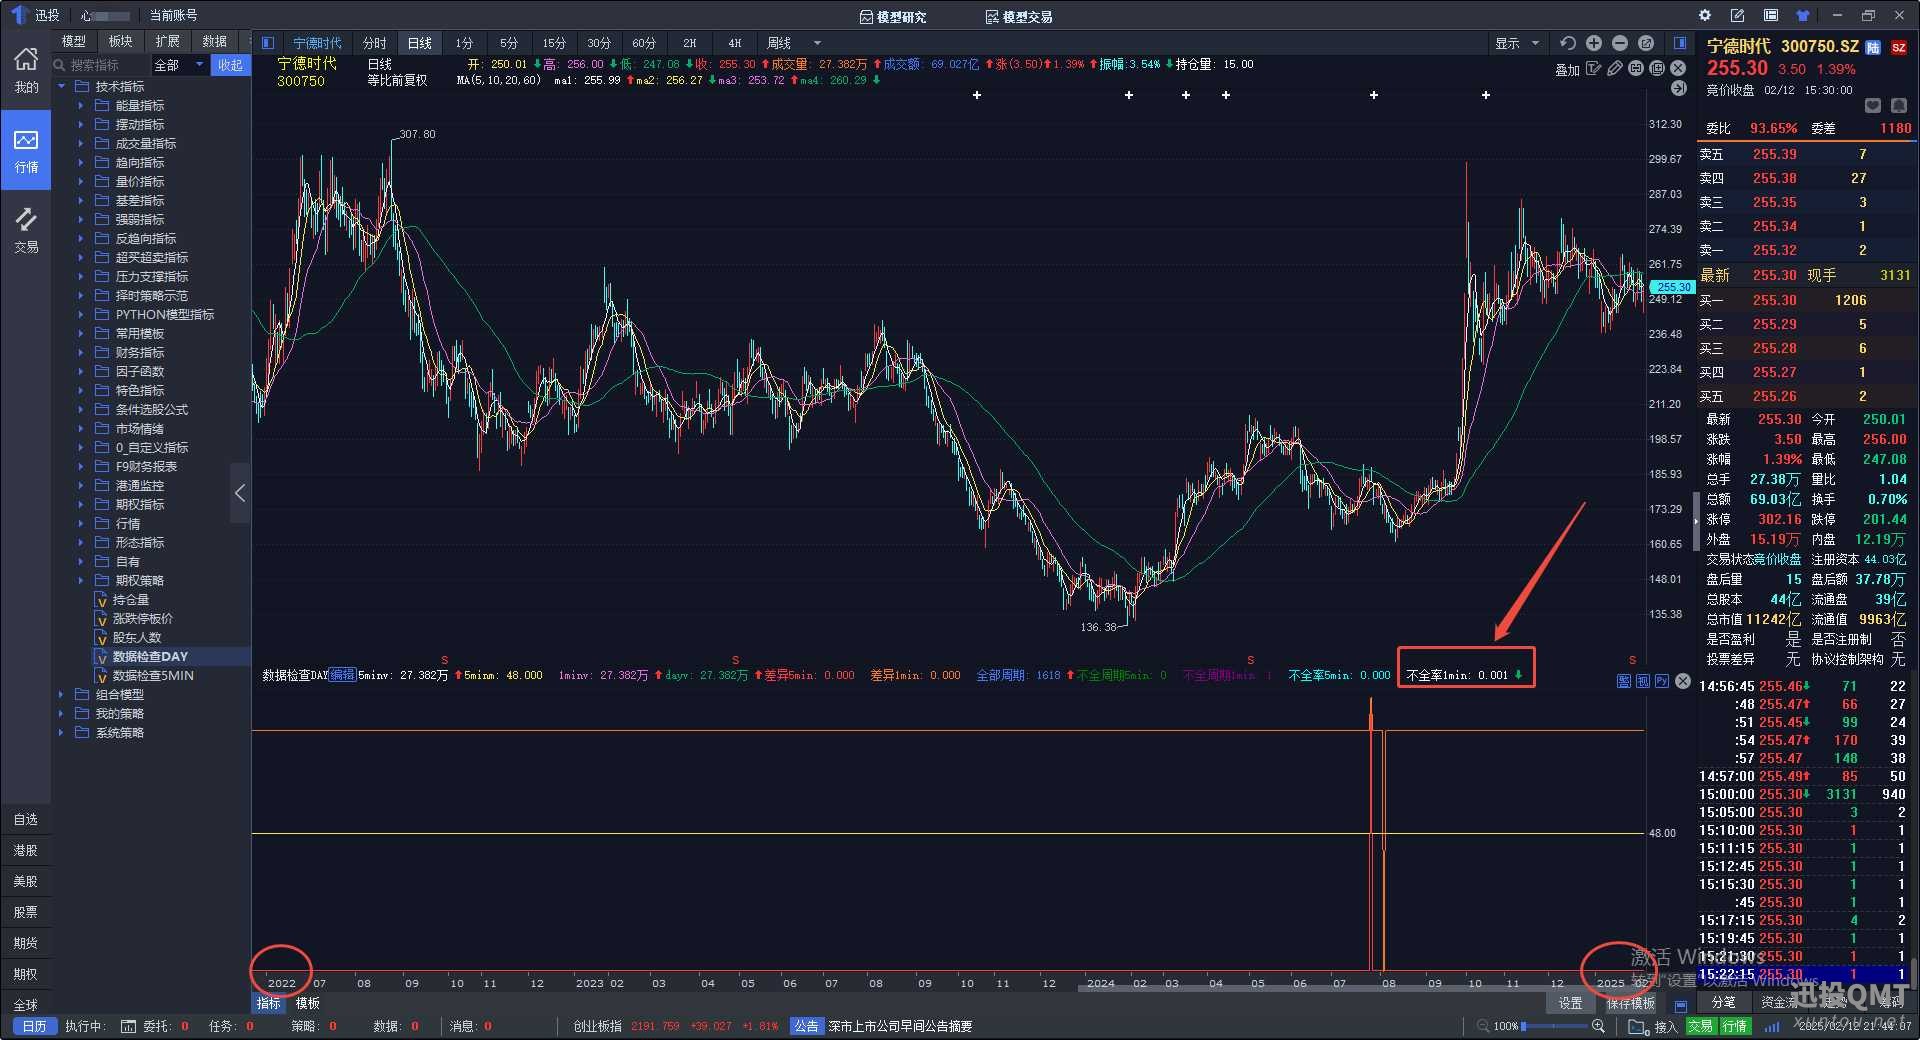Click the edit note icon in title bar
The image size is (1920, 1040).
pyautogui.click(x=1737, y=15)
